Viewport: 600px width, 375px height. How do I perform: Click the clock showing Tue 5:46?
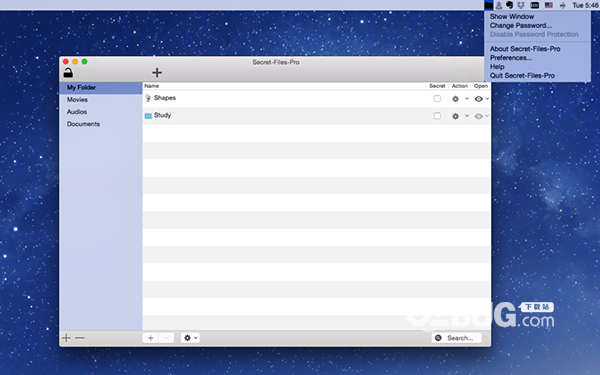(585, 5)
